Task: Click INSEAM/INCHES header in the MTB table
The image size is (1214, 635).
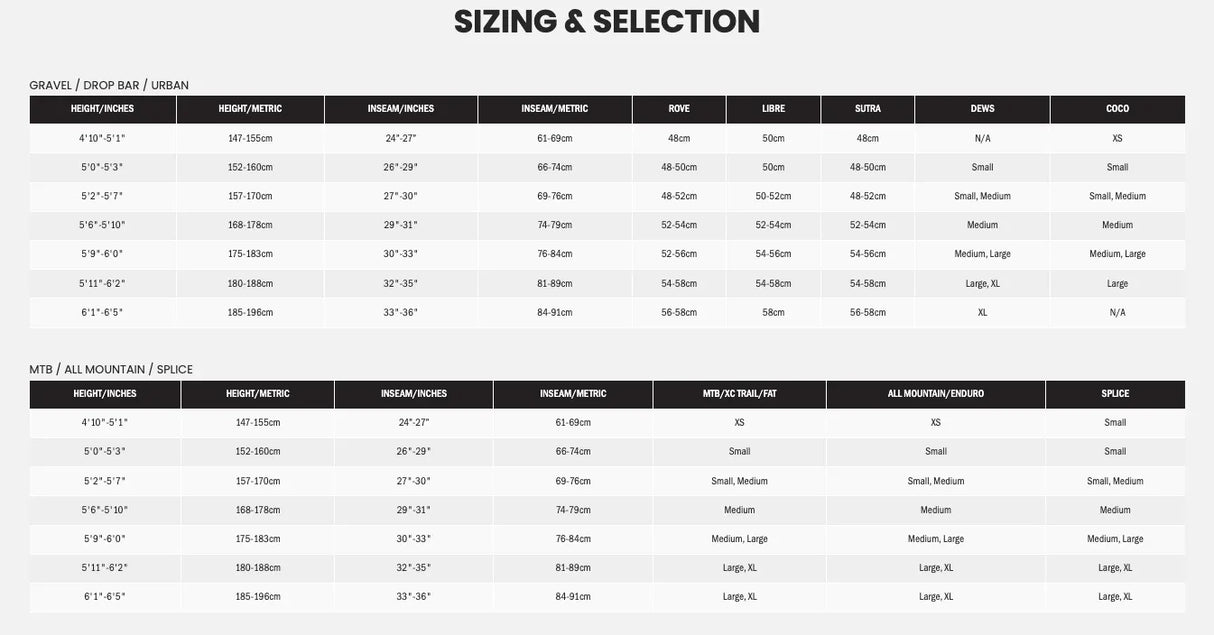Action: click(x=413, y=394)
